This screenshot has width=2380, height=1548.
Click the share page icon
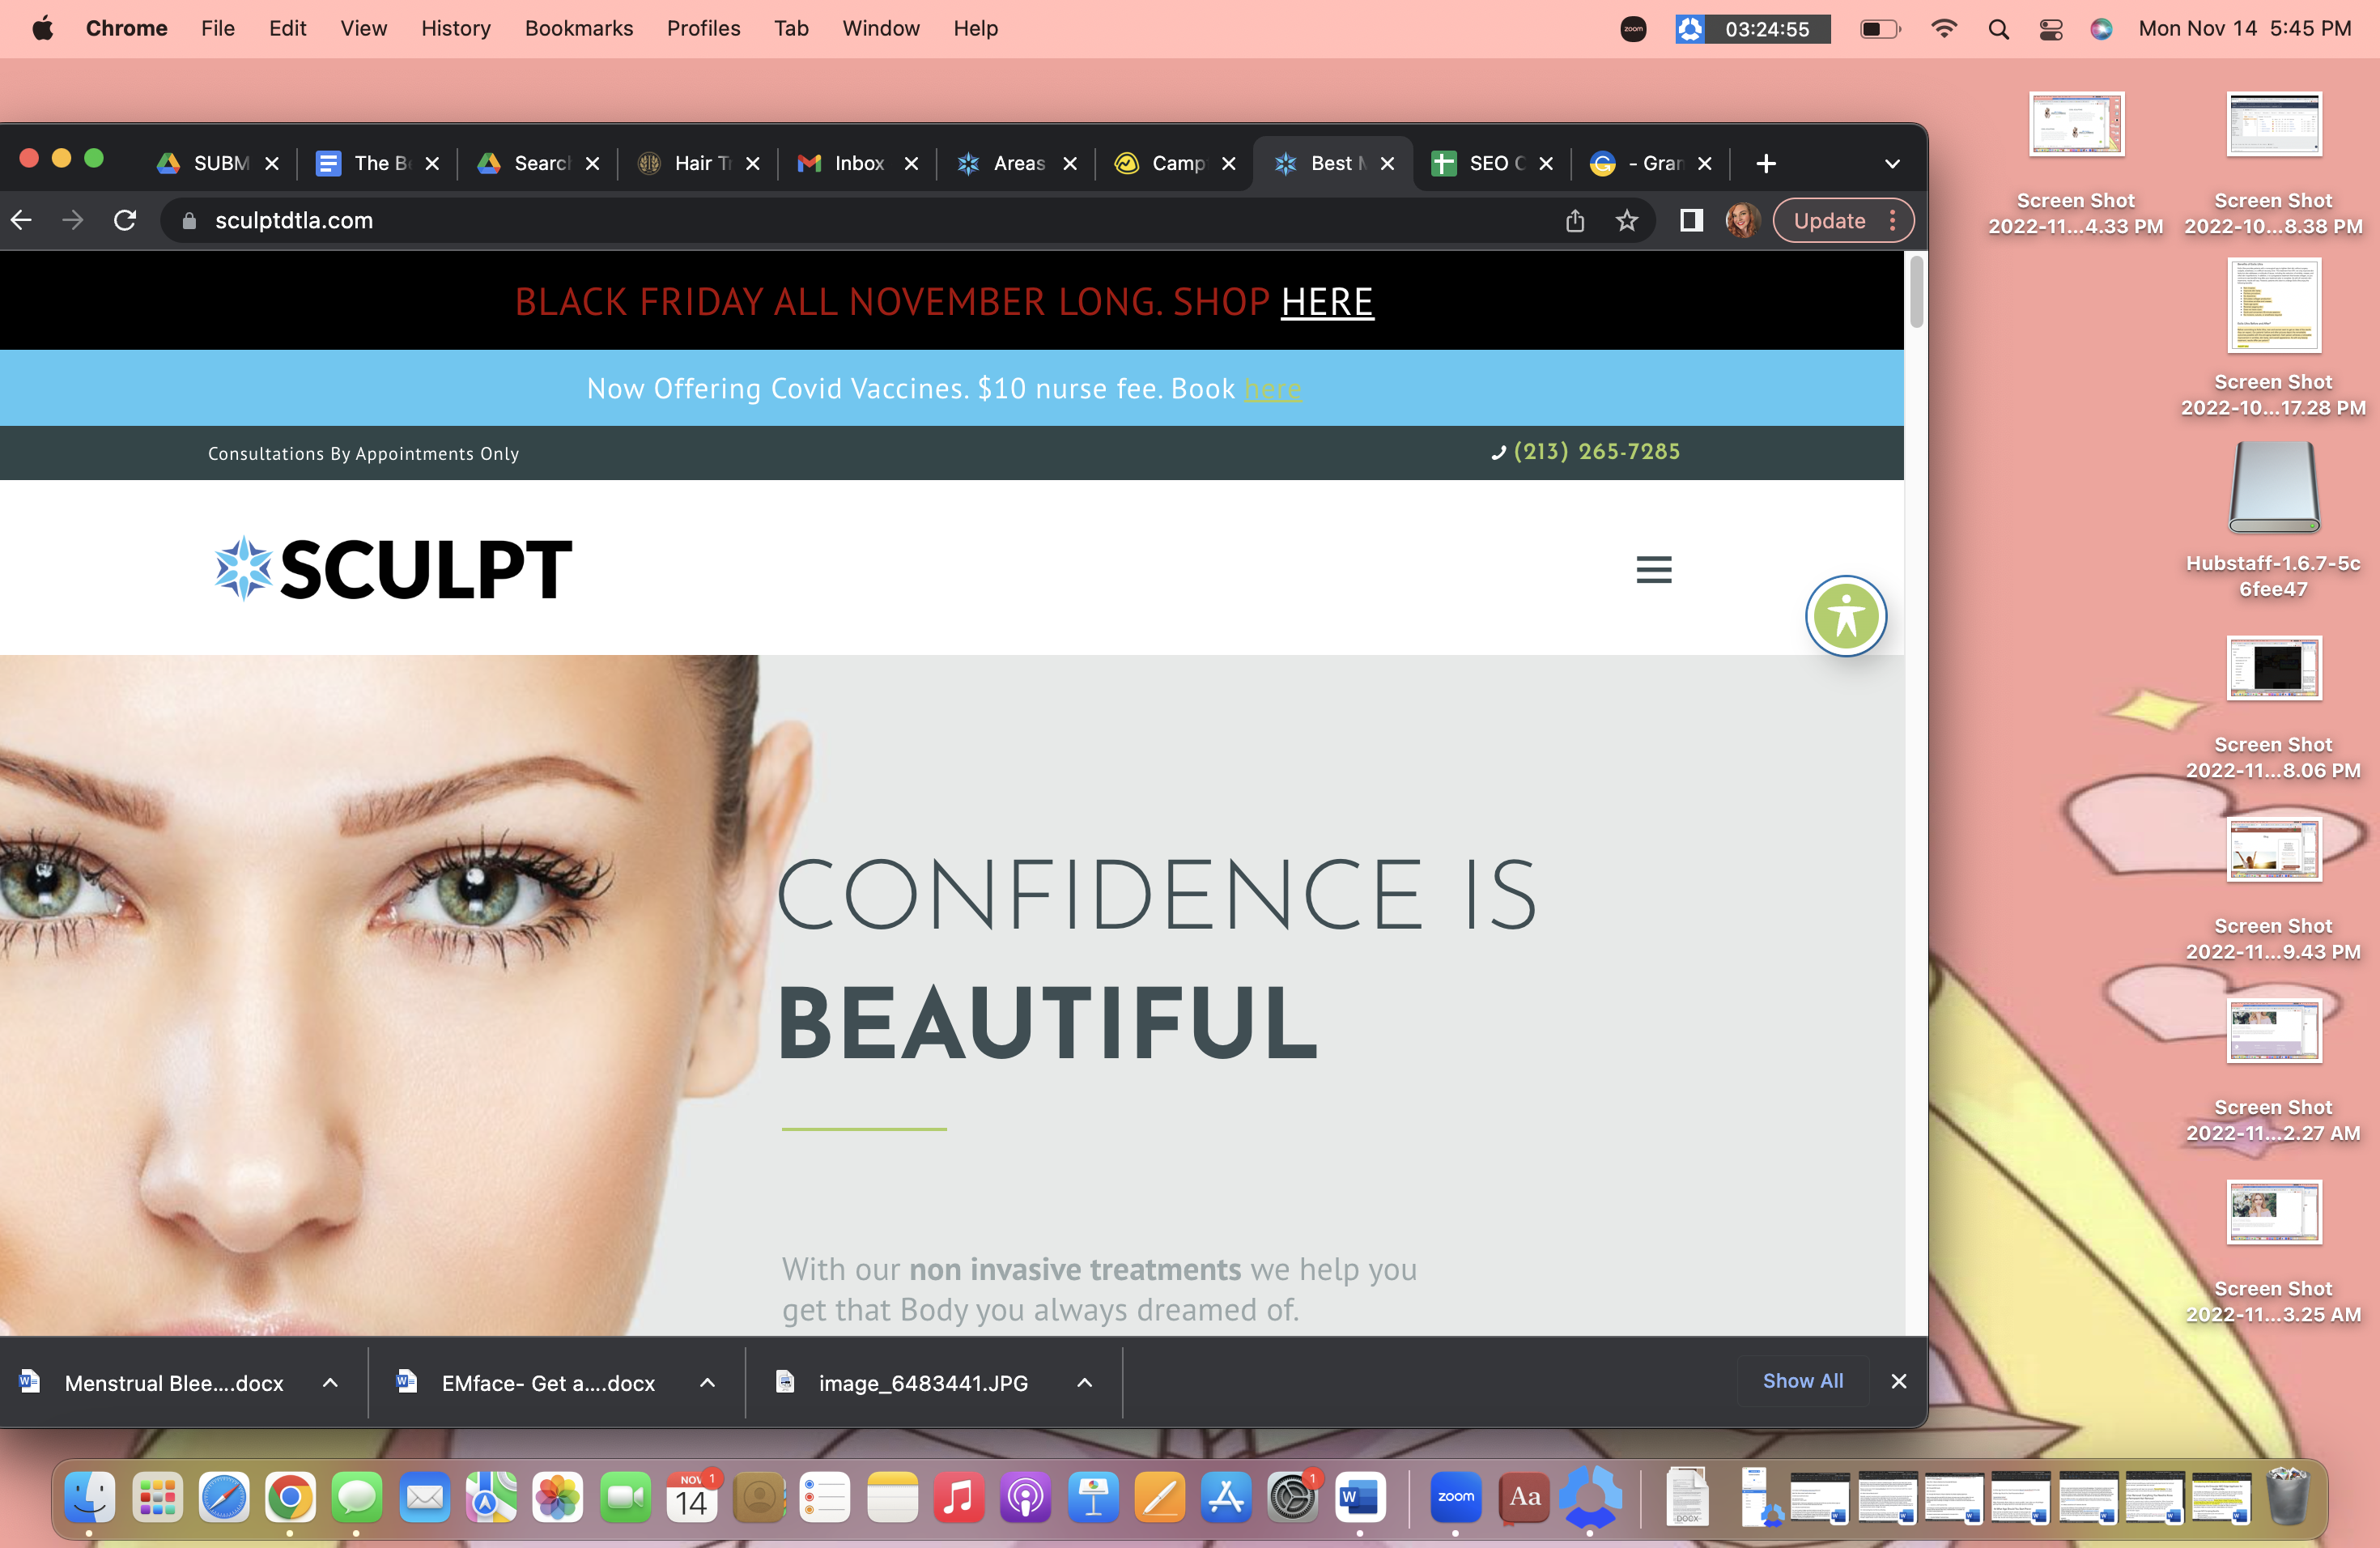pos(1575,221)
